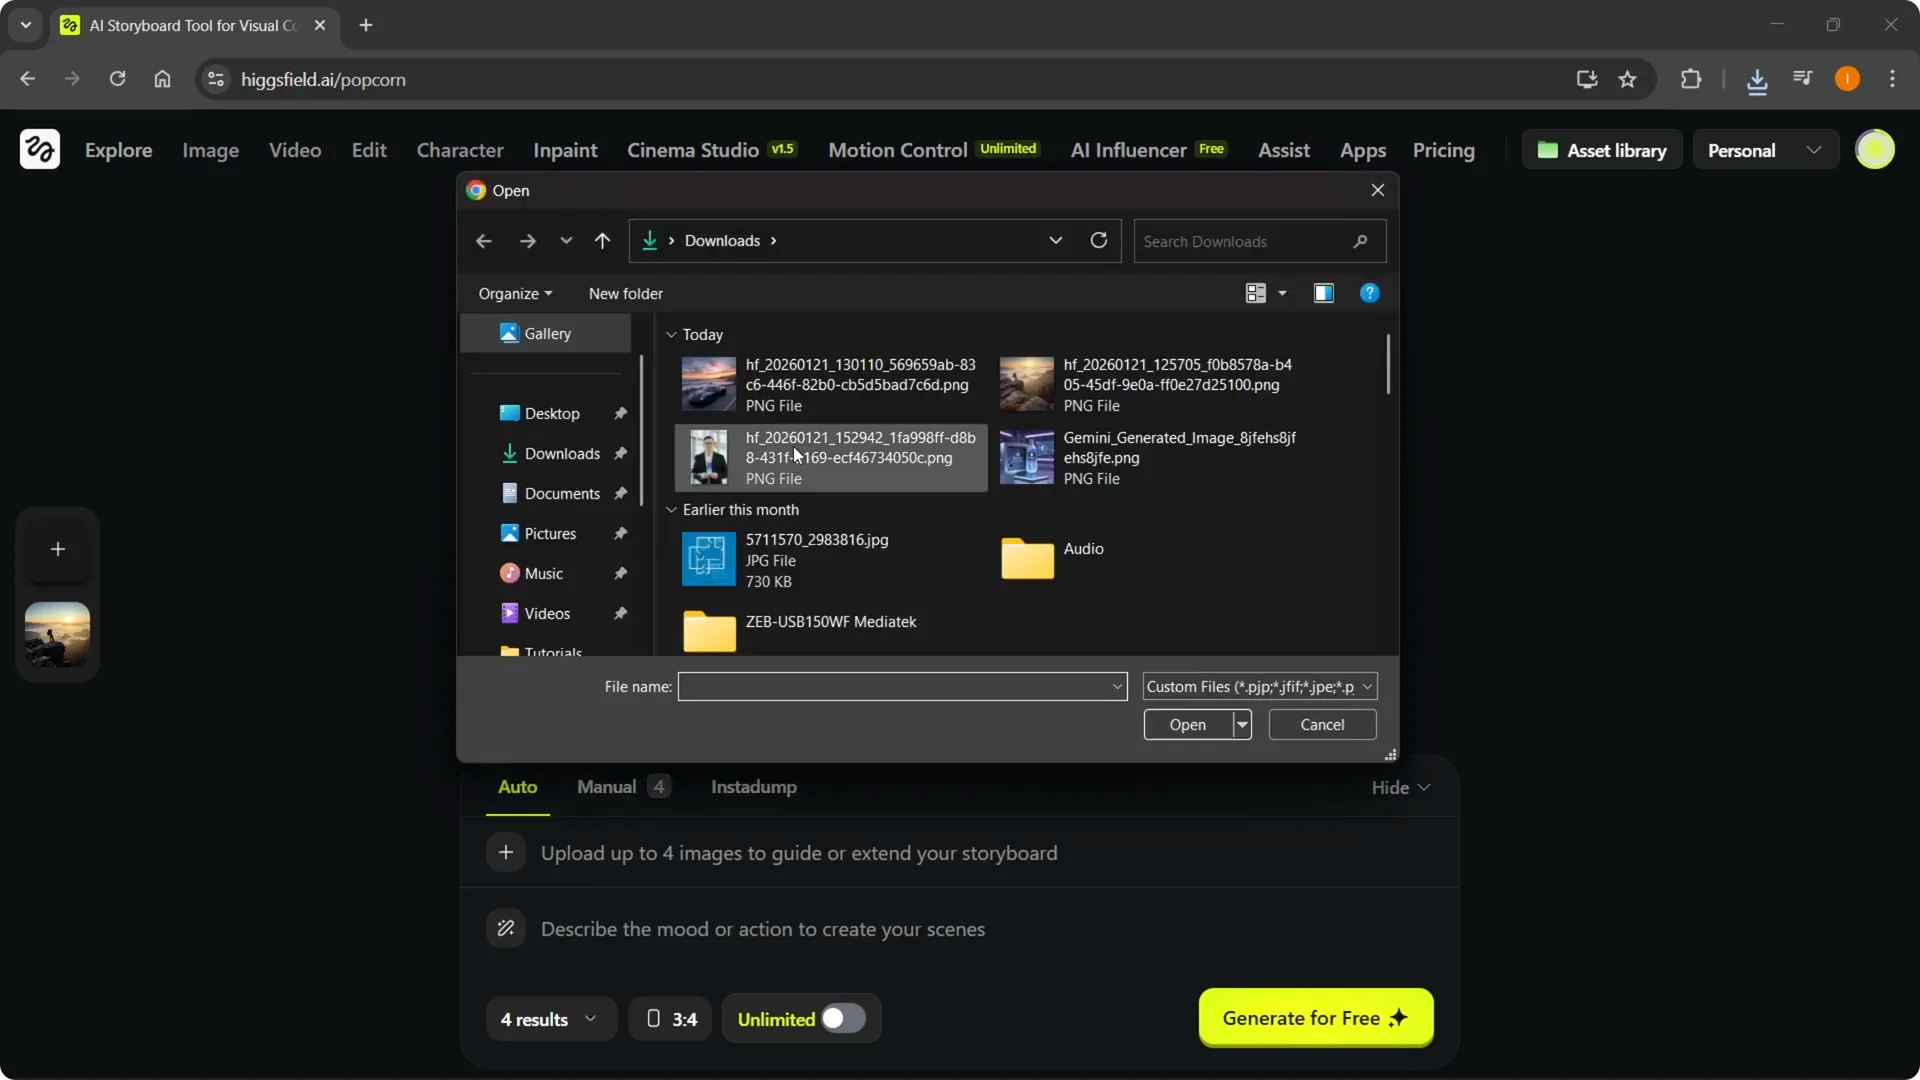Click the Higgsfield logo icon

(x=39, y=149)
